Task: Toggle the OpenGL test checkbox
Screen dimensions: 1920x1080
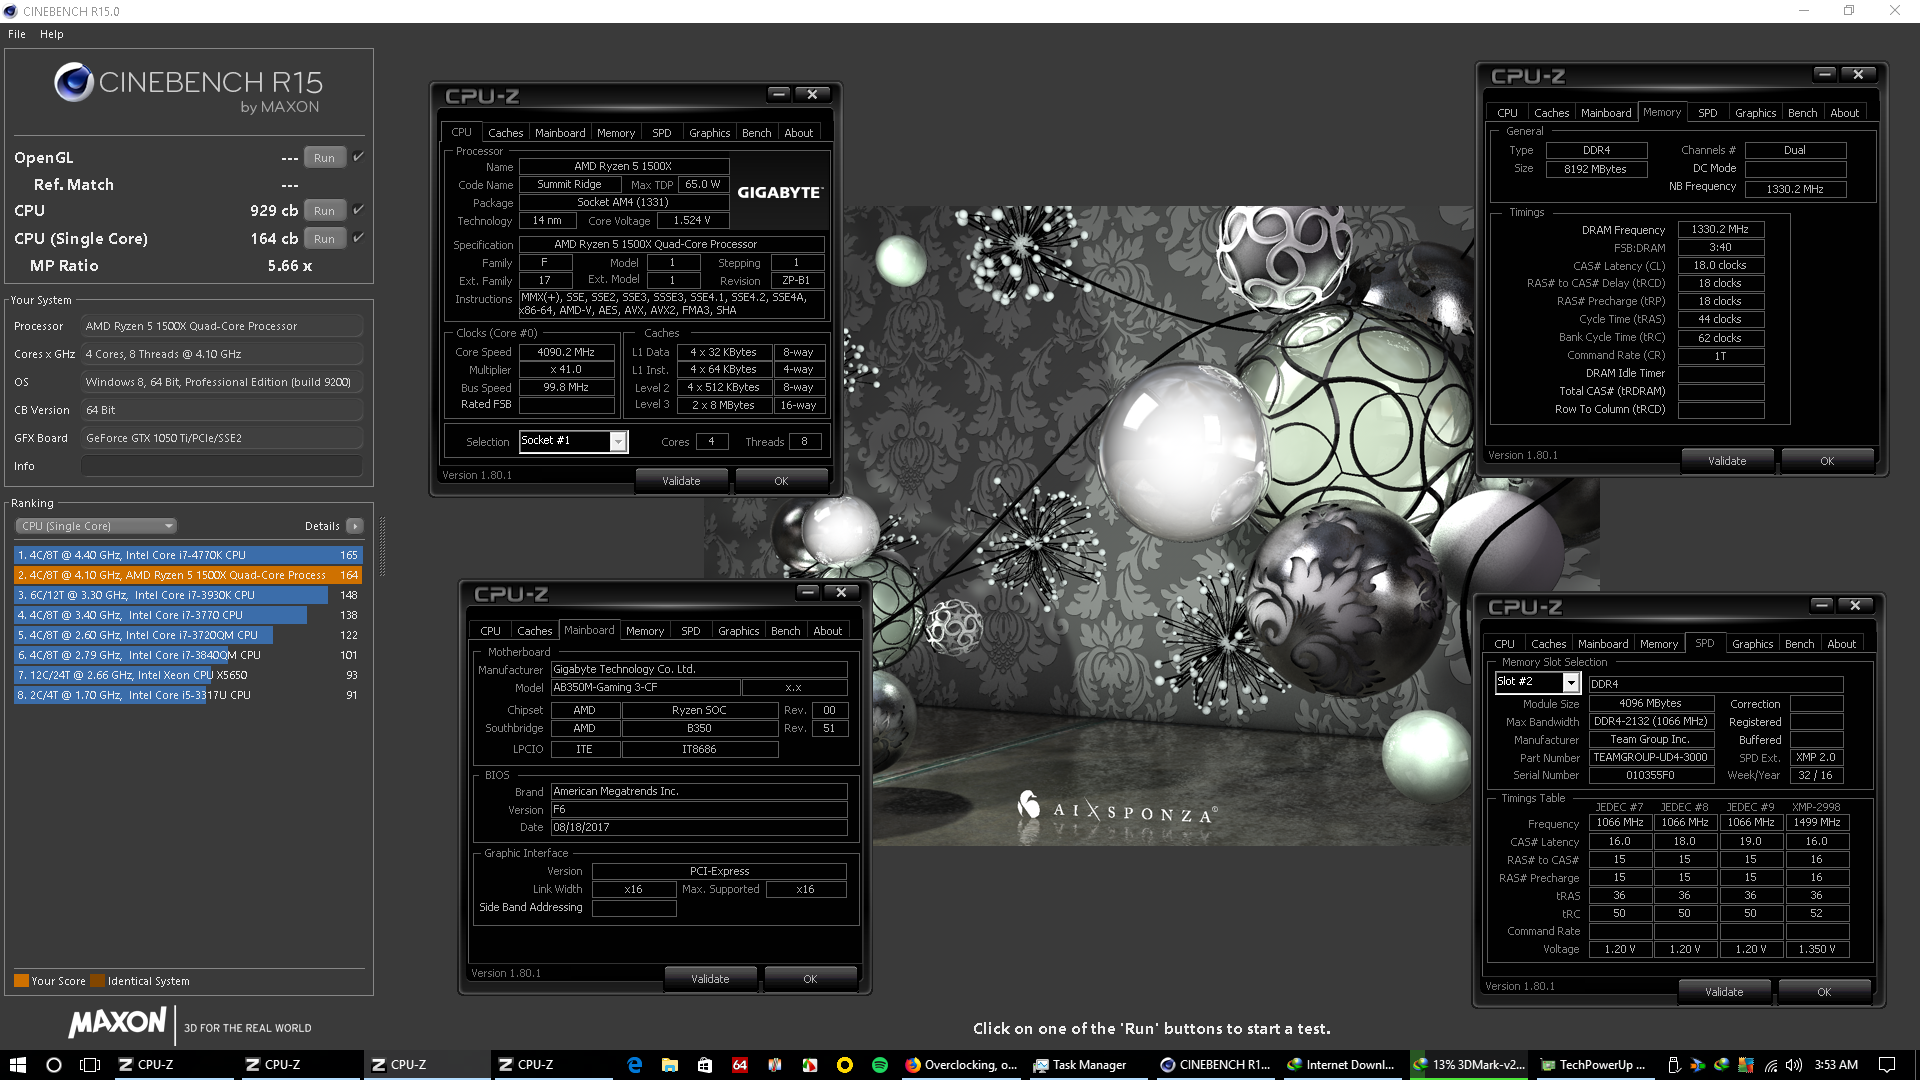Action: pyautogui.click(x=358, y=157)
